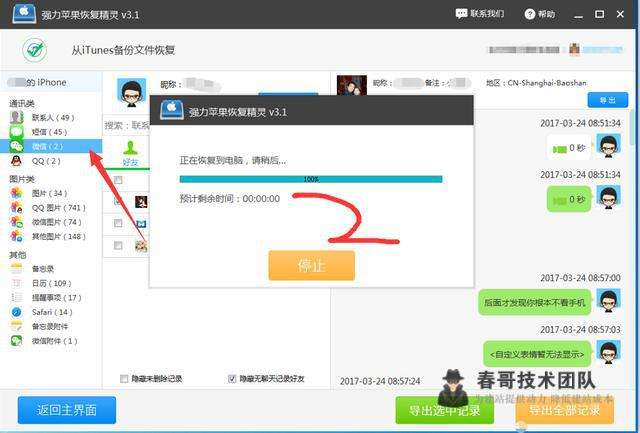The height and width of the screenshot is (433, 640).
Task: Click the 100% recovery progress bar
Action: [x=311, y=179]
